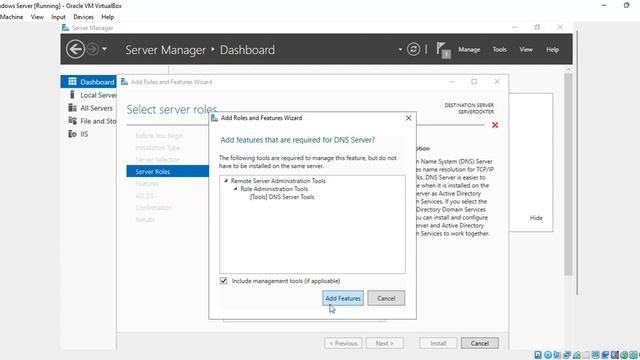This screenshot has height=360, width=640.
Task: Open VirtualBox View menu
Action: click(37, 17)
